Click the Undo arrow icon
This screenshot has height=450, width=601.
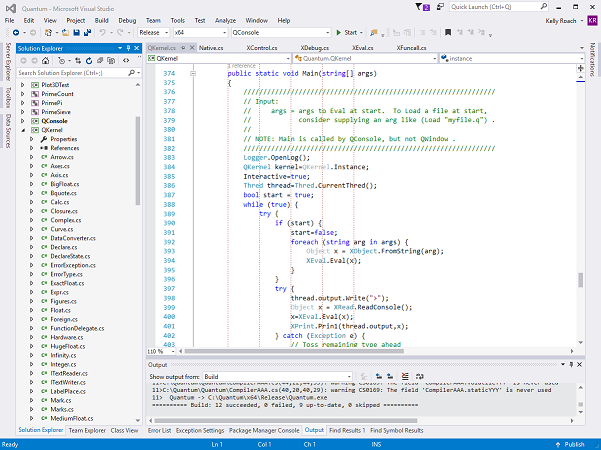(x=102, y=33)
